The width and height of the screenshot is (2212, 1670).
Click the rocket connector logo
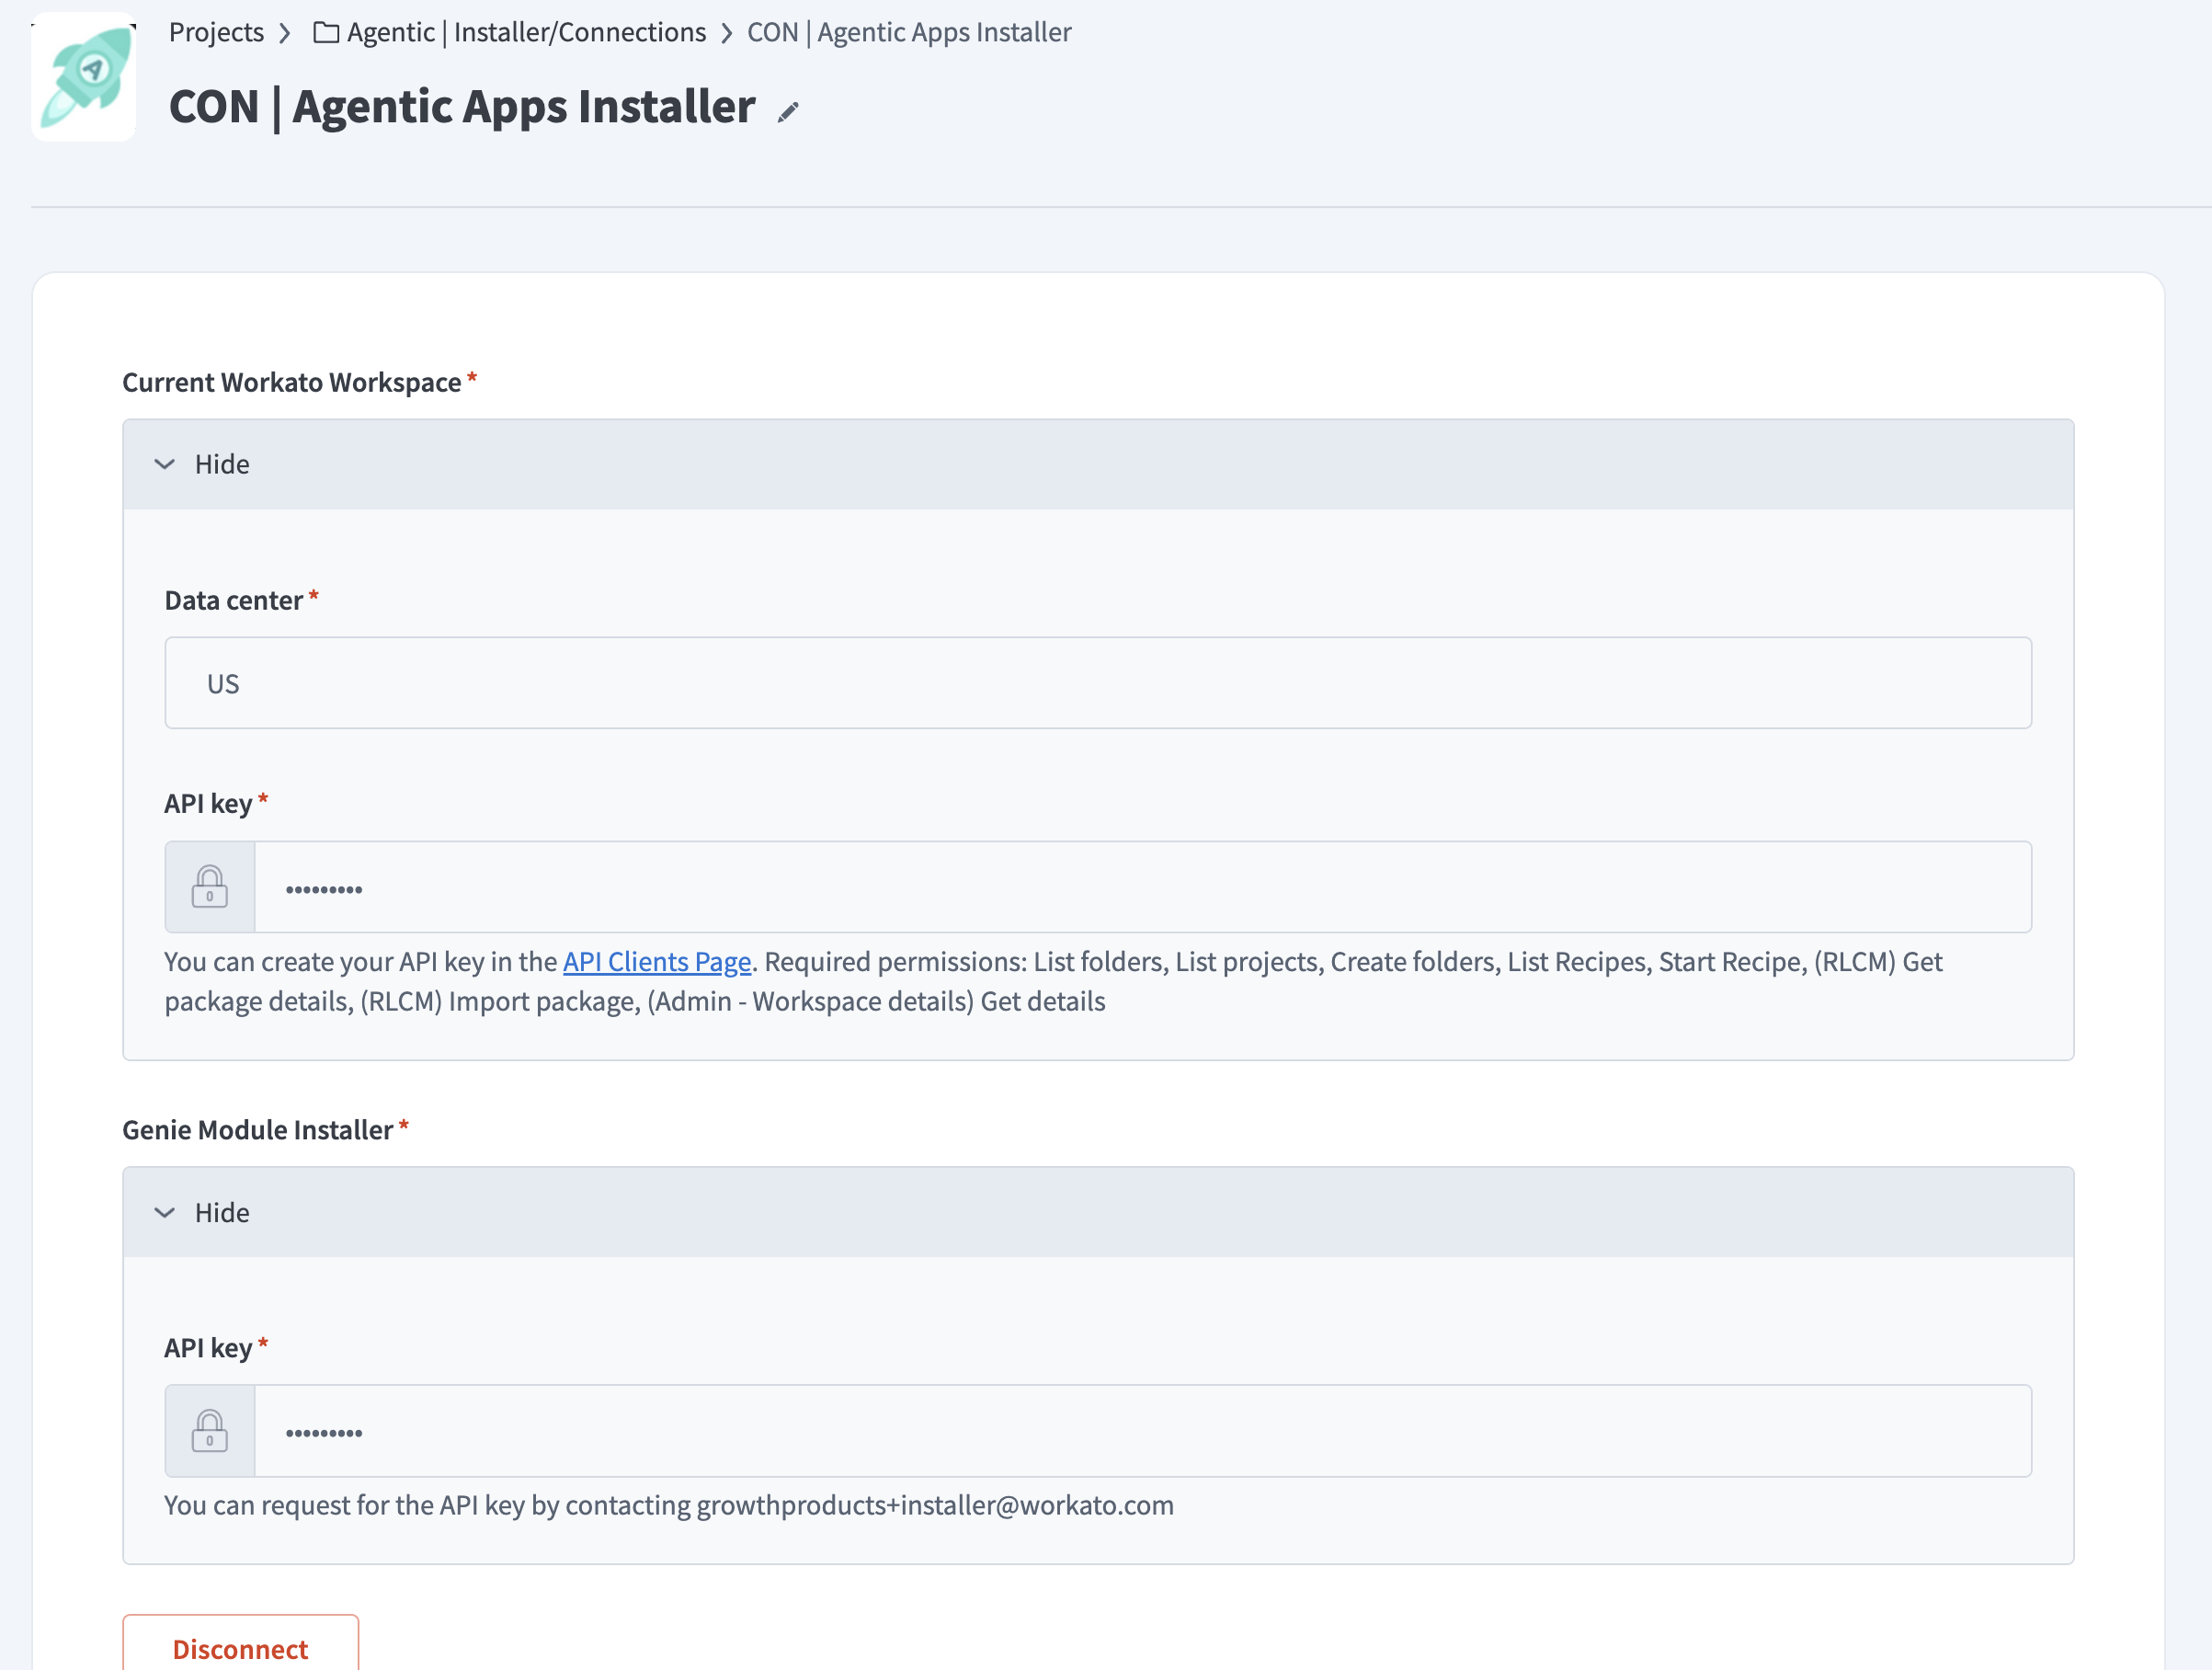click(x=84, y=78)
